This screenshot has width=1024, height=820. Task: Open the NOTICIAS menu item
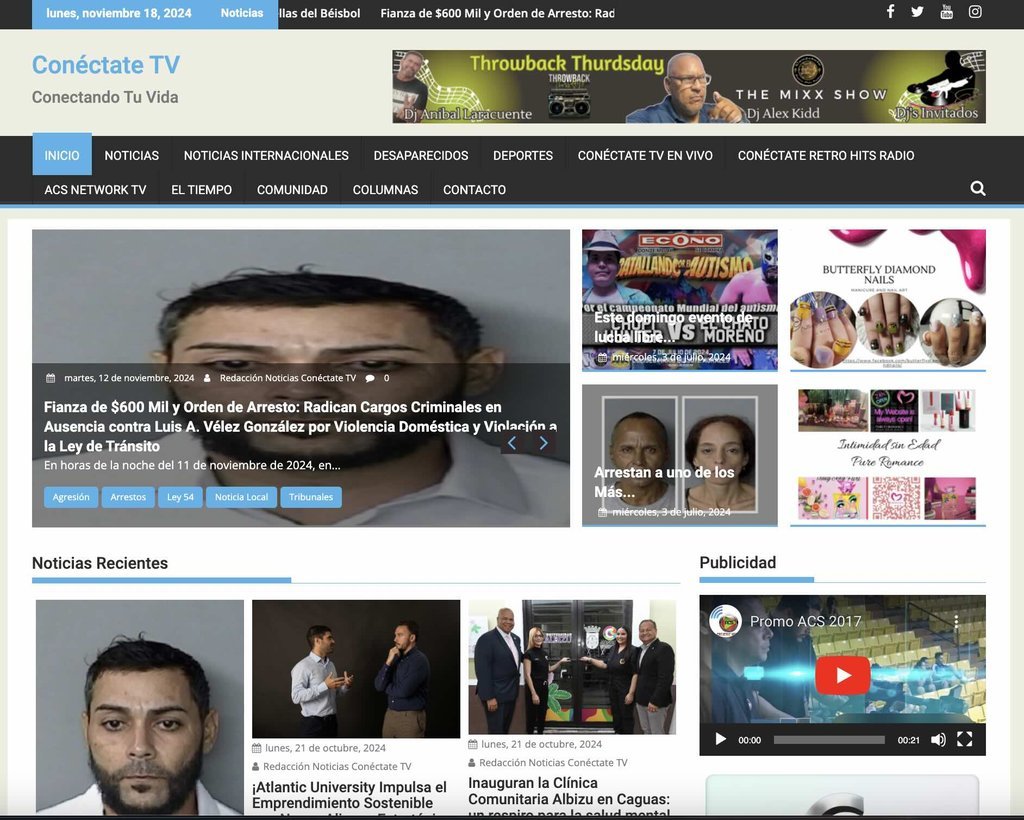point(132,155)
